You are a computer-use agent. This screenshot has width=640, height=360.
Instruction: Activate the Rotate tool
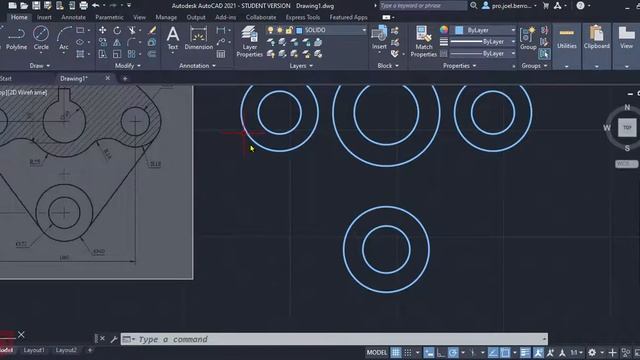(x=117, y=31)
